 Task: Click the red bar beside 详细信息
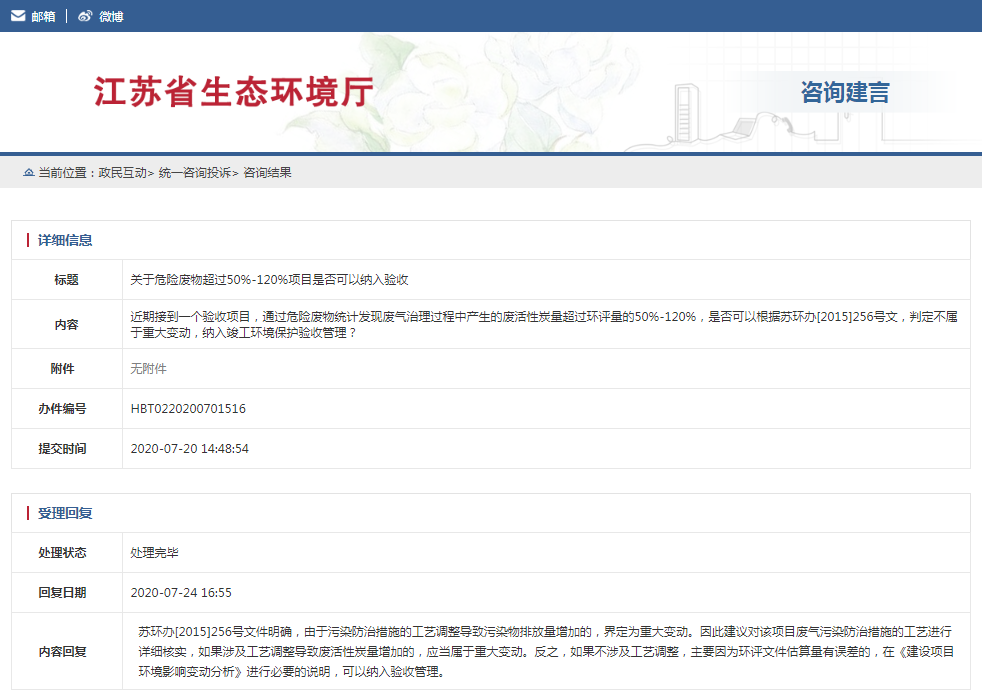(x=28, y=237)
